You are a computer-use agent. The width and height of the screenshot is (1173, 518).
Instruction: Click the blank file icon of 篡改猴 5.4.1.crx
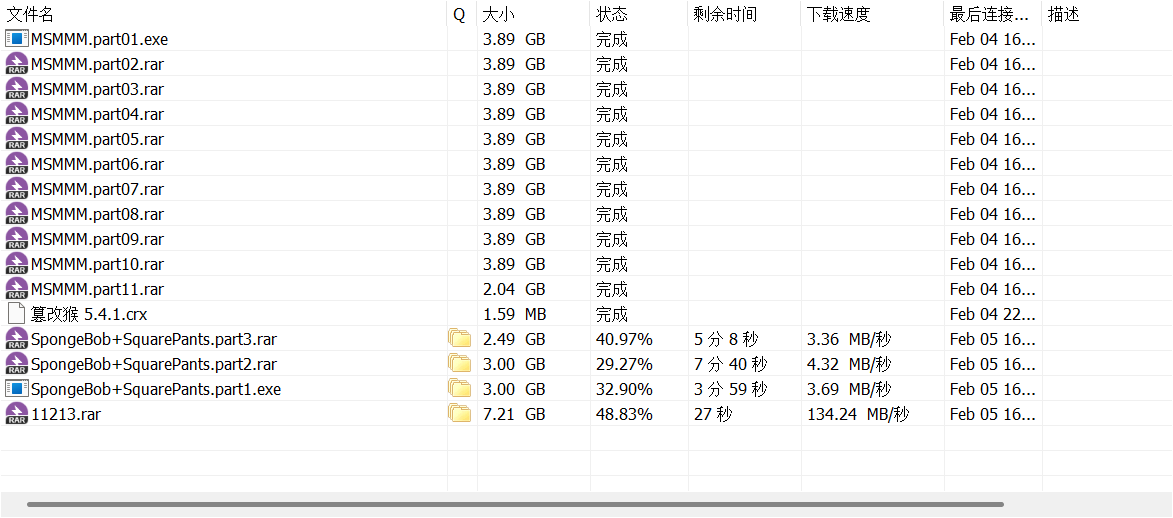pos(16,314)
